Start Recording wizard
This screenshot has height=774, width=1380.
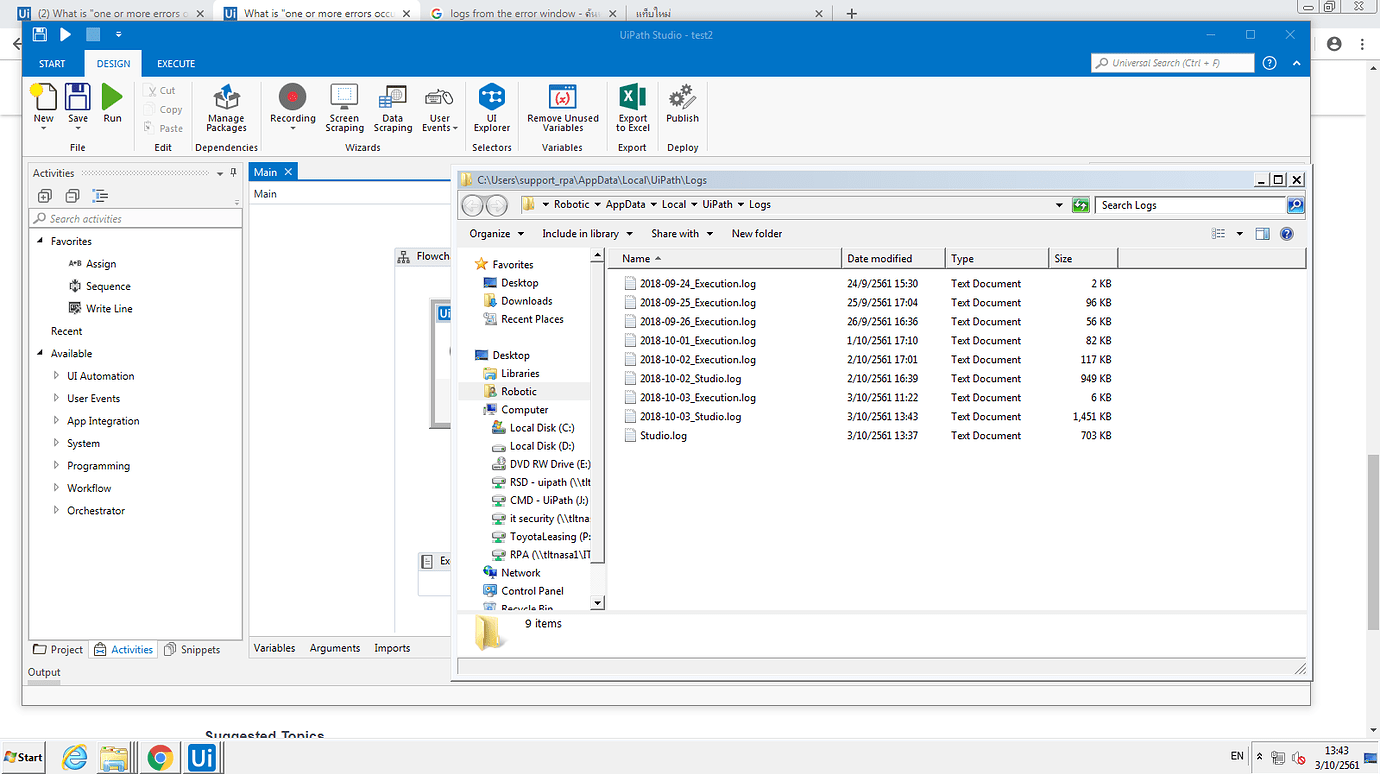coord(292,106)
